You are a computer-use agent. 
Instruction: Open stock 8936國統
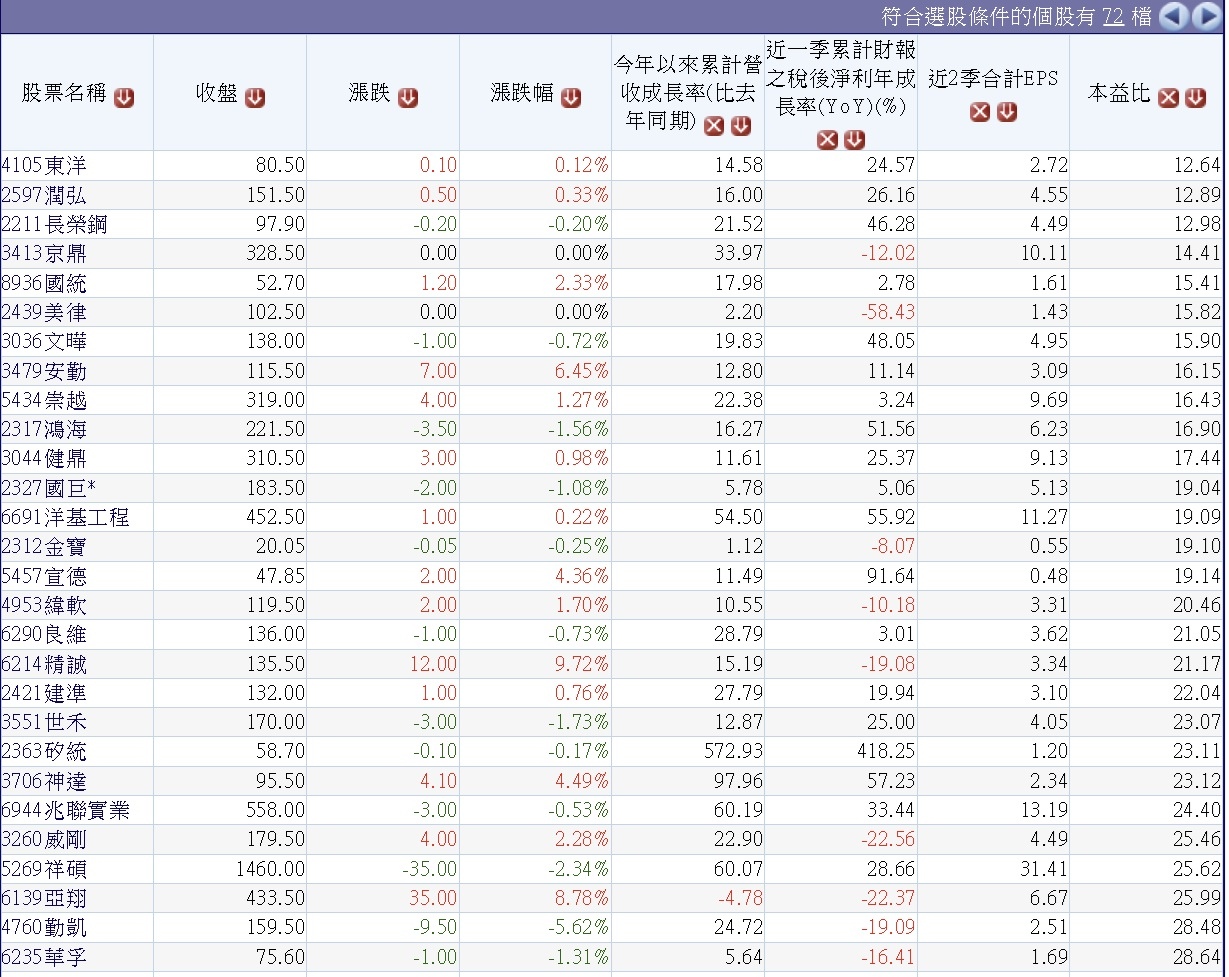[x=44, y=283]
